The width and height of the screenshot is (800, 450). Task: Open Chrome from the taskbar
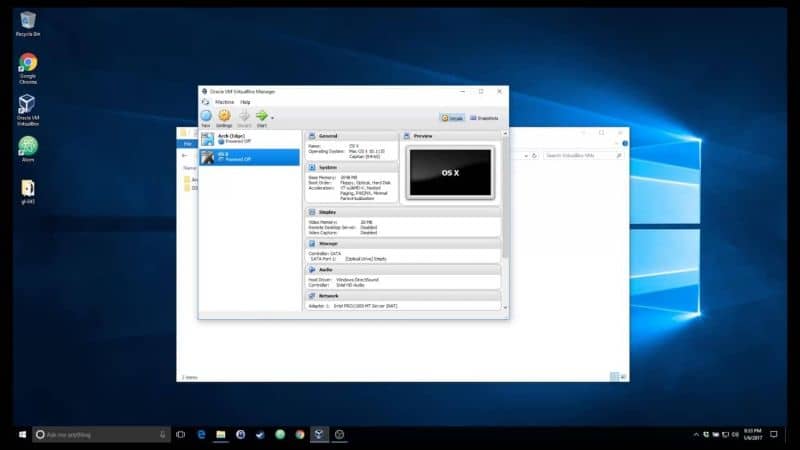pos(300,435)
